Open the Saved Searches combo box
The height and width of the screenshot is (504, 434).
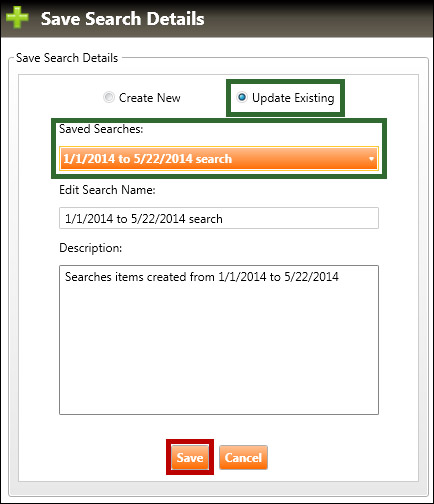[x=219, y=159]
